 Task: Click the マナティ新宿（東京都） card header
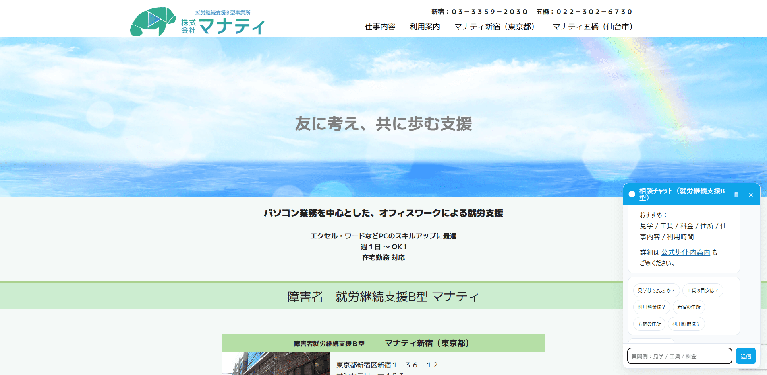coord(384,343)
